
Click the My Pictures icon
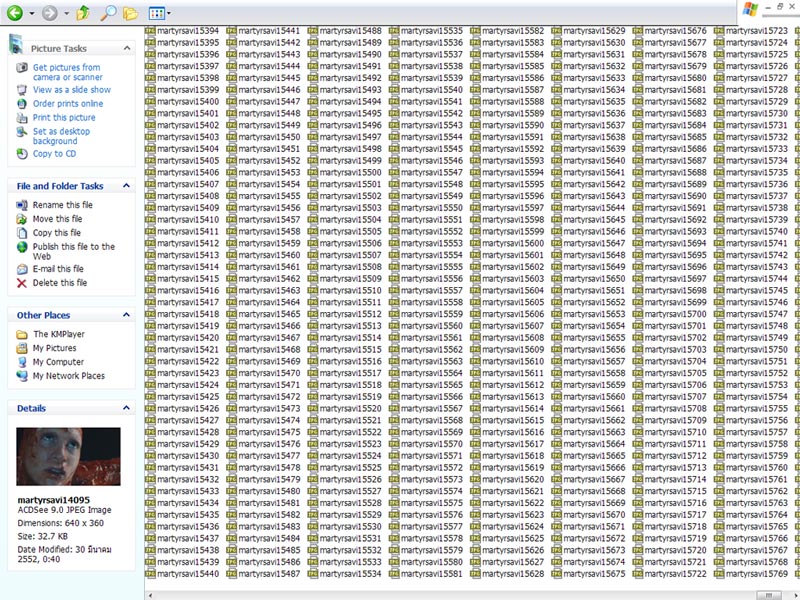[x=22, y=348]
